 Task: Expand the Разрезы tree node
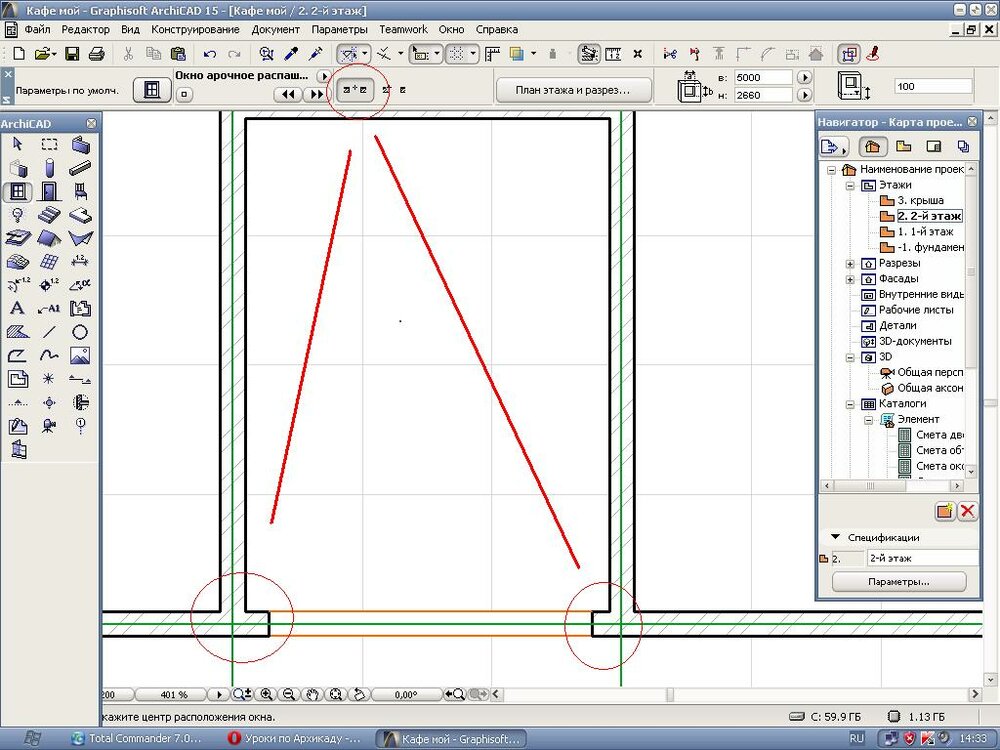851,263
